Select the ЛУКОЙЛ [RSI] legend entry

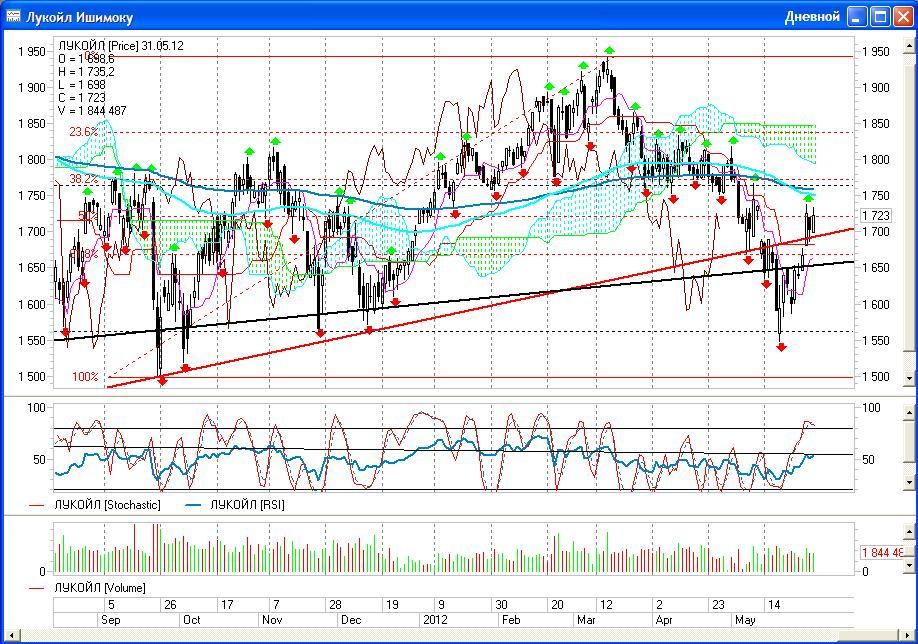(x=248, y=505)
